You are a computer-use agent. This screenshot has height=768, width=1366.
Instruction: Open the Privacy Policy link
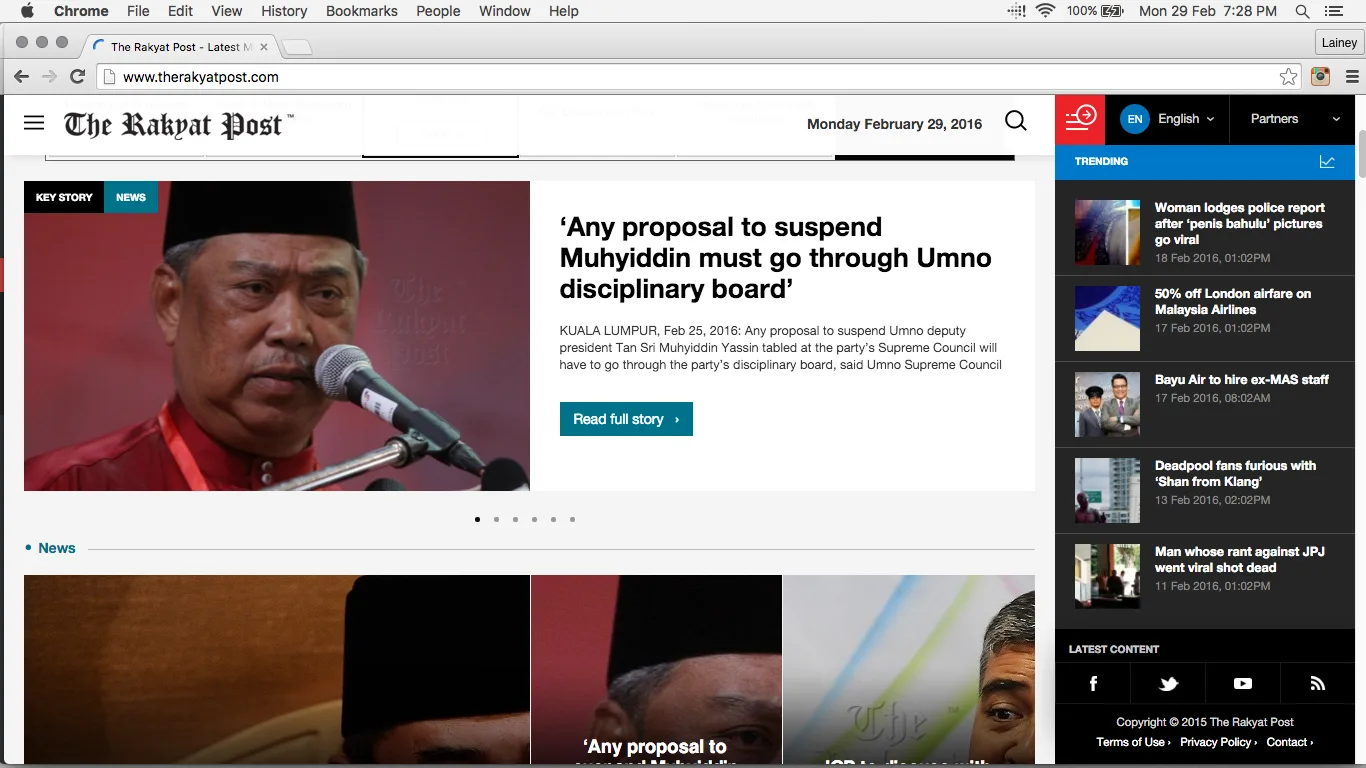tap(1218, 742)
